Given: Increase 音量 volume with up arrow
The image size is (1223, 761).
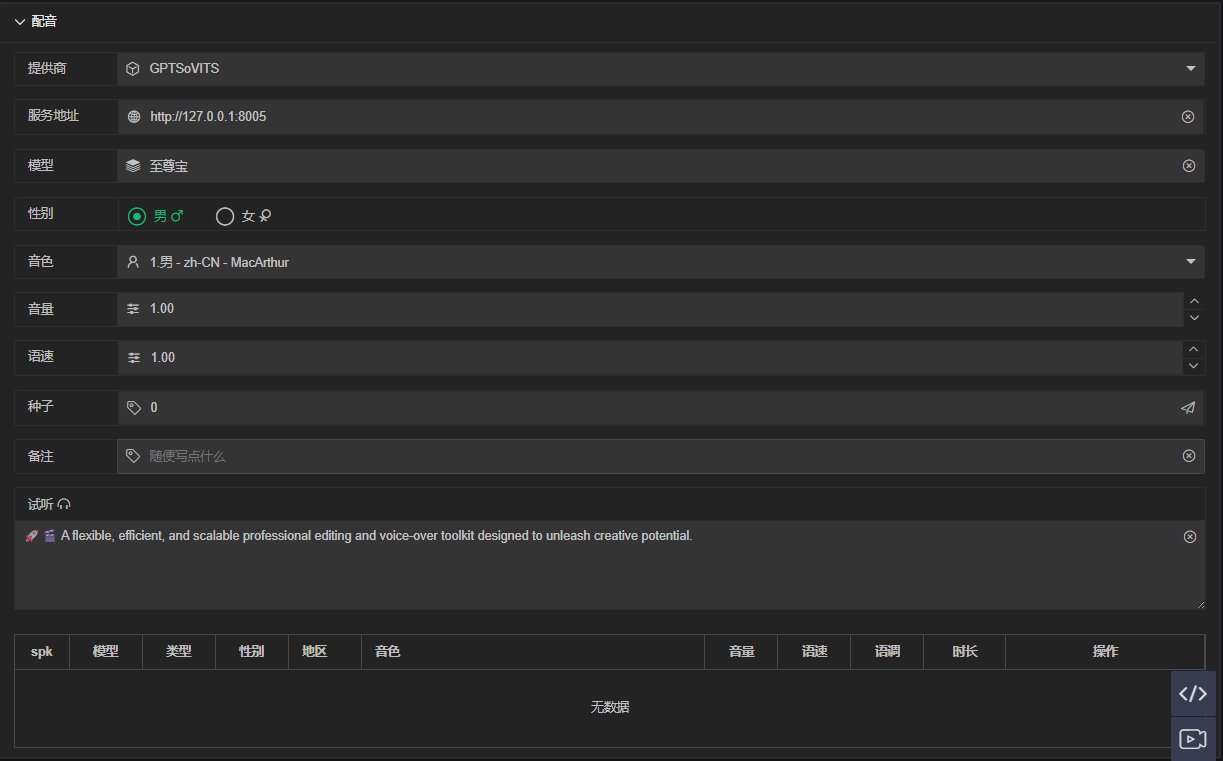Looking at the screenshot, I should (x=1193, y=301).
